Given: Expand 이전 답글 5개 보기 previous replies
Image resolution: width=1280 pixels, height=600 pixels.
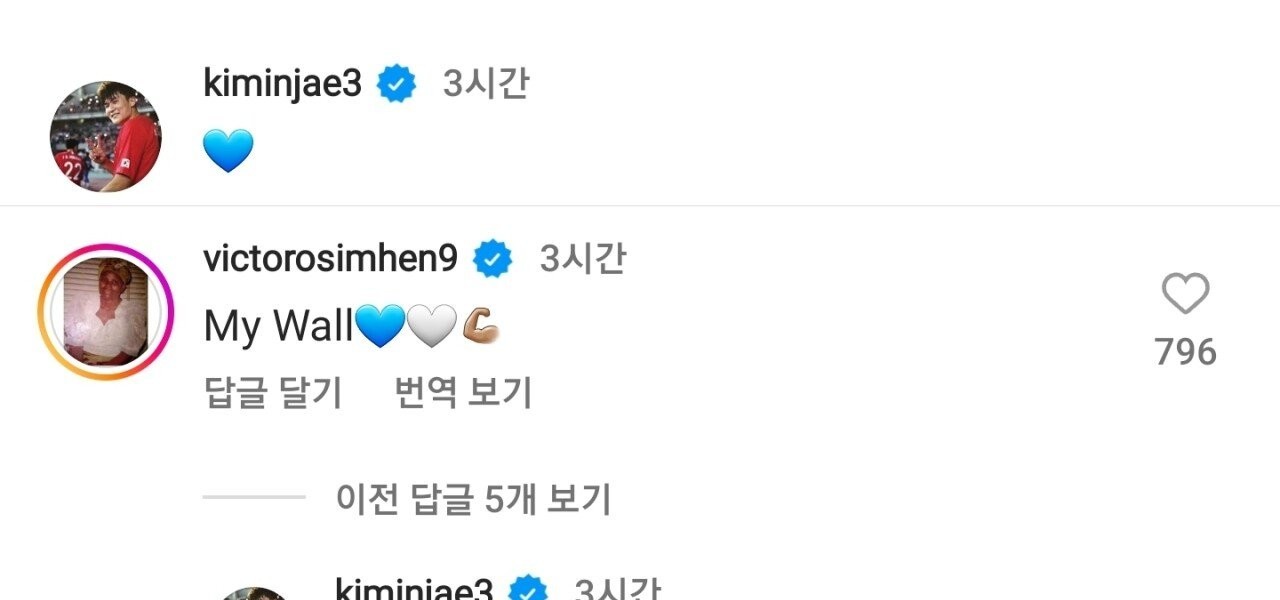Looking at the screenshot, I should (x=473, y=497).
